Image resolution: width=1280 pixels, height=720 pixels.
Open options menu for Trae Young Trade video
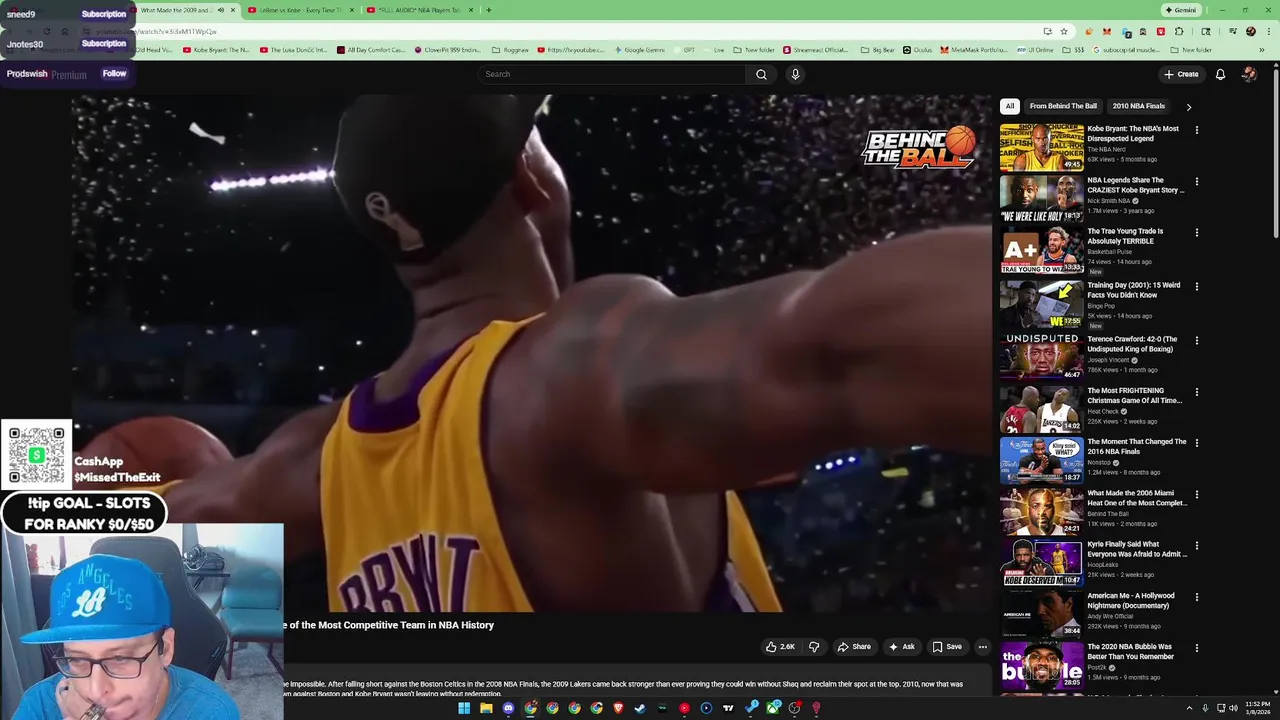1196,232
